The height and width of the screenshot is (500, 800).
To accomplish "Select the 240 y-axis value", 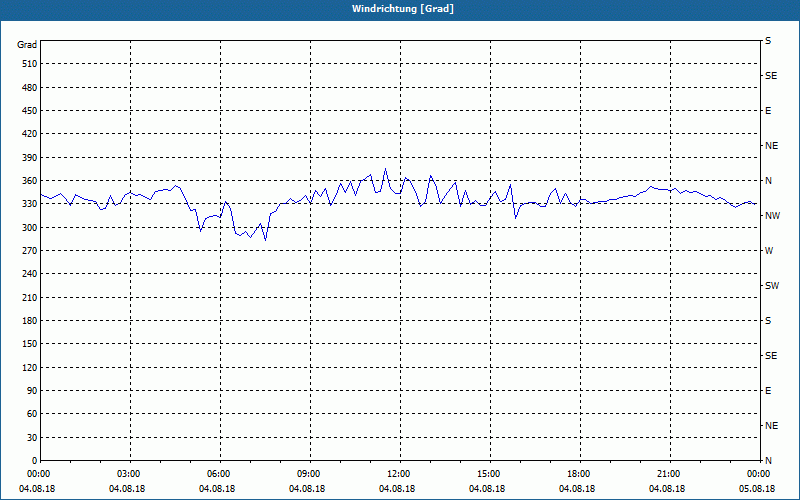I will pyautogui.click(x=29, y=274).
